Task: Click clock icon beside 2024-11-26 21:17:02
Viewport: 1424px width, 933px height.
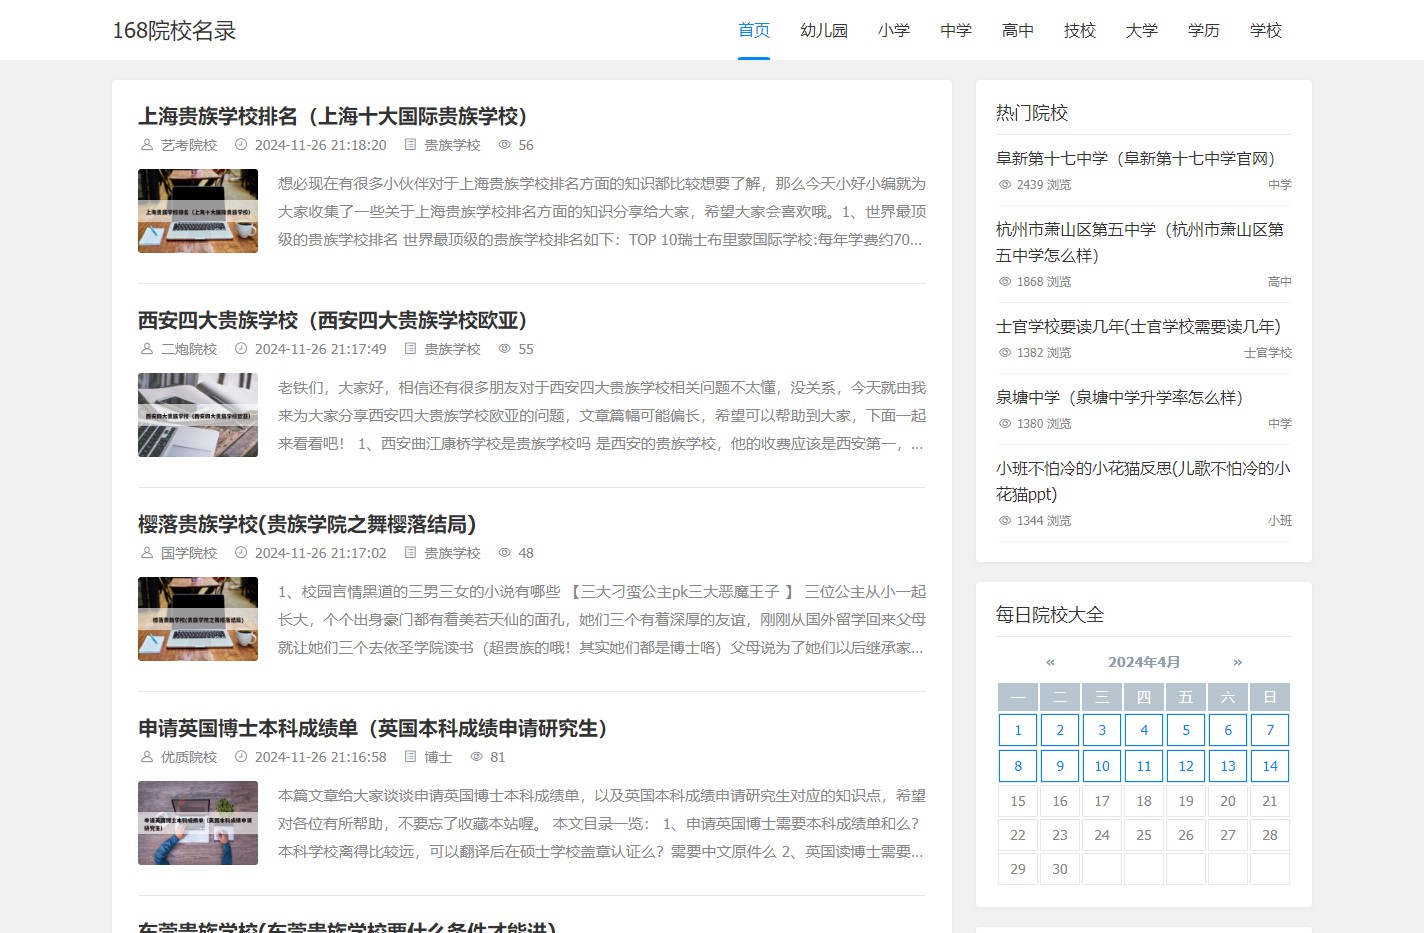Action: click(241, 553)
